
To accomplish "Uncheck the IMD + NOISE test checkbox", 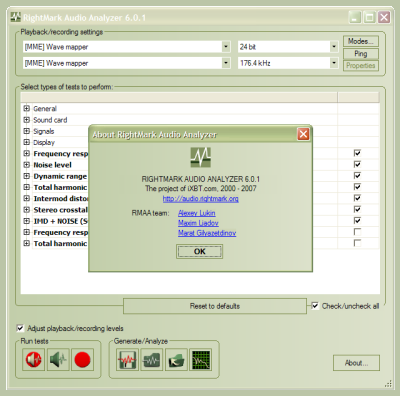I will (357, 221).
